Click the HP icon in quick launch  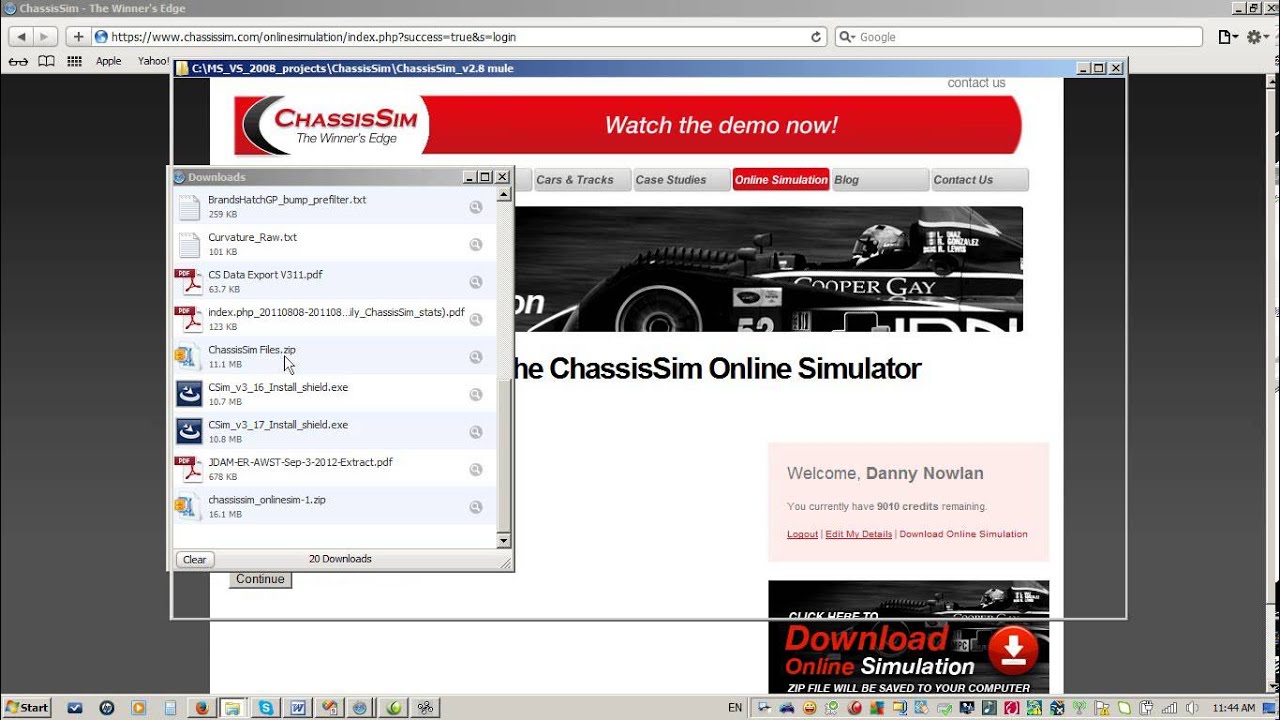tap(106, 707)
